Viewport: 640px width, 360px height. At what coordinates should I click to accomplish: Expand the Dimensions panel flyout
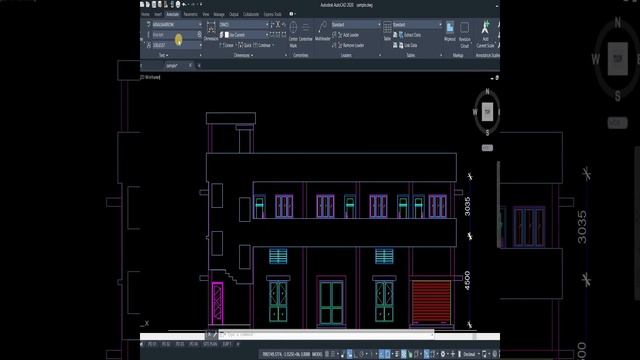243,55
